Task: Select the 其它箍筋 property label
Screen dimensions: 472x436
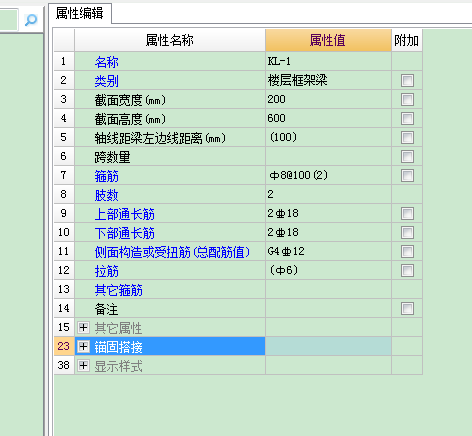Action: pos(119,290)
